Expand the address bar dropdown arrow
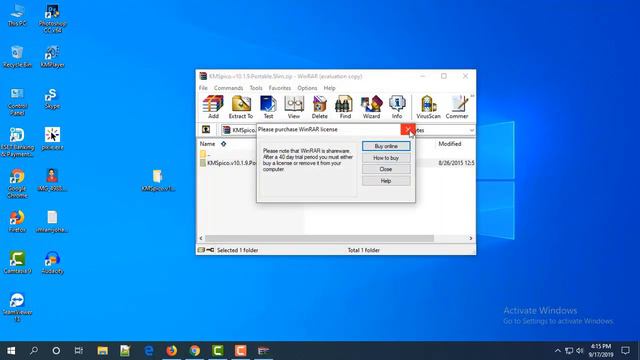The width and height of the screenshot is (640, 360). [471, 130]
